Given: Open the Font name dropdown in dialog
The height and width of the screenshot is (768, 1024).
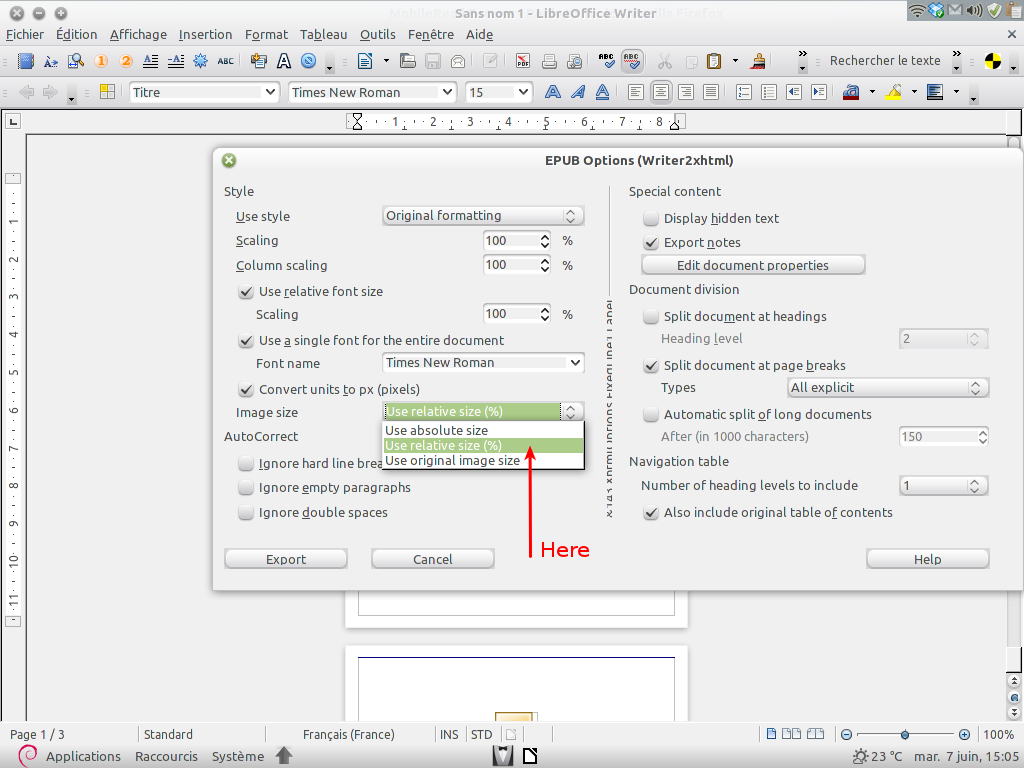Looking at the screenshot, I should point(483,362).
